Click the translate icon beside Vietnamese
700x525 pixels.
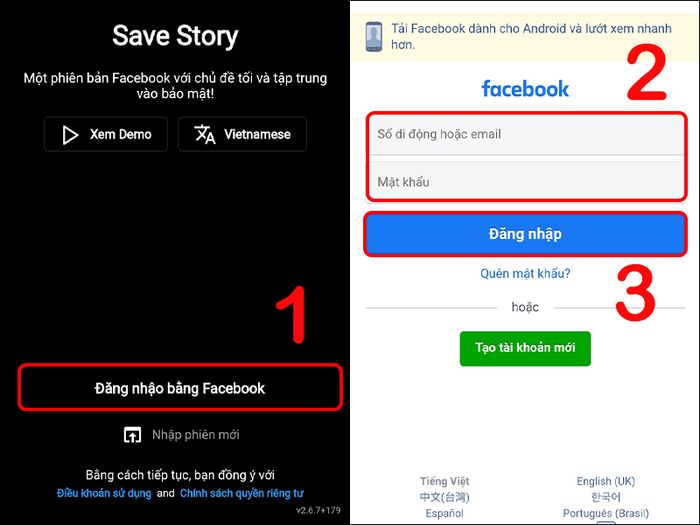click(x=205, y=134)
